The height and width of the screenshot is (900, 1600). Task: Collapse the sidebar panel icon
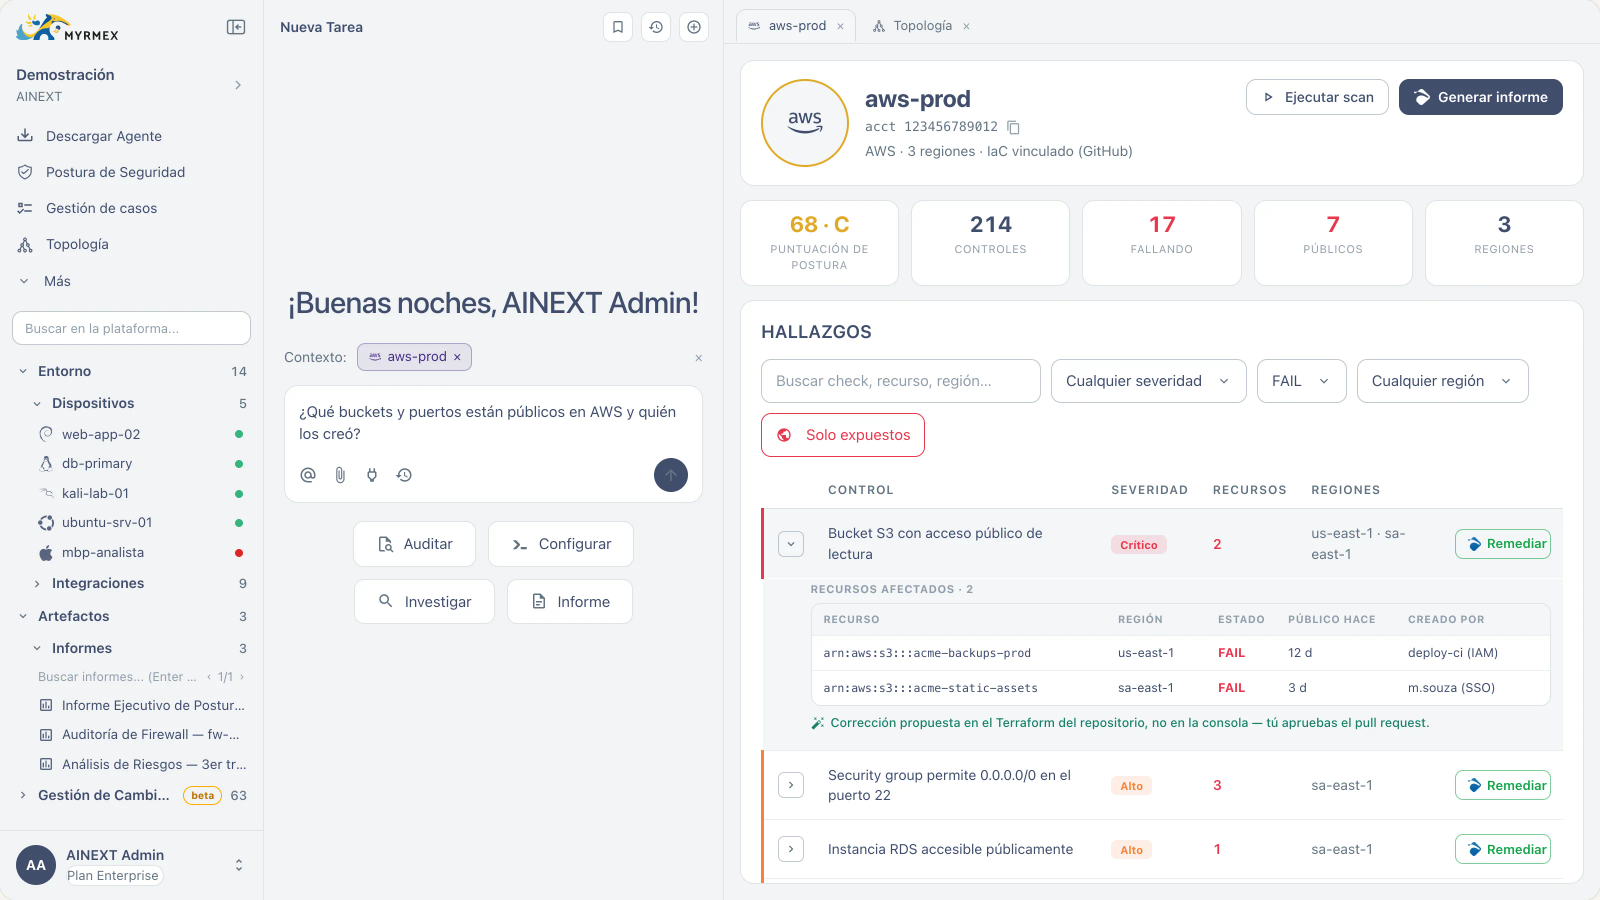click(x=236, y=27)
